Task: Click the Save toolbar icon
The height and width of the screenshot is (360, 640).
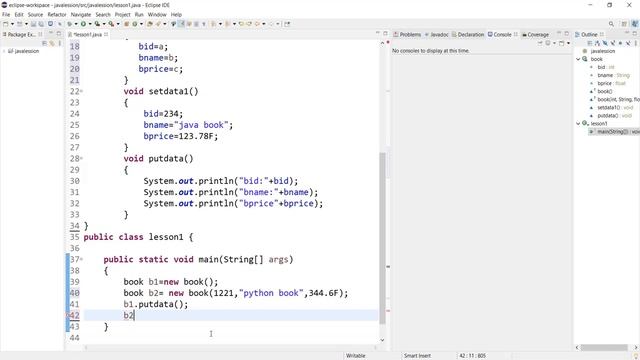Action: [x=33, y=24]
